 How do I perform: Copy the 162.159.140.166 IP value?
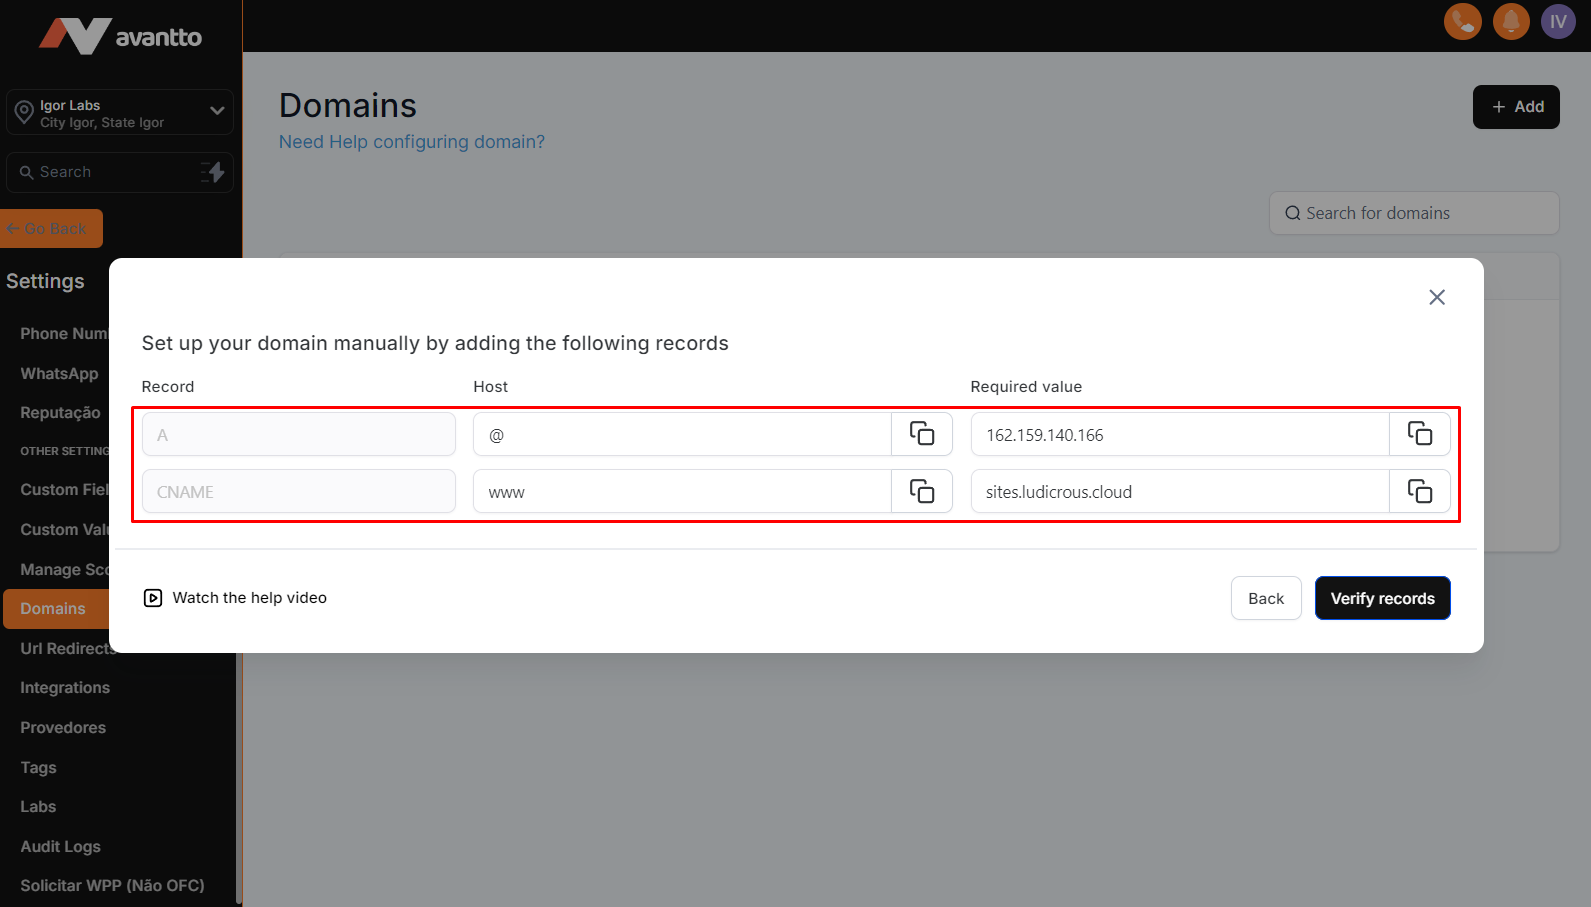[1419, 434]
